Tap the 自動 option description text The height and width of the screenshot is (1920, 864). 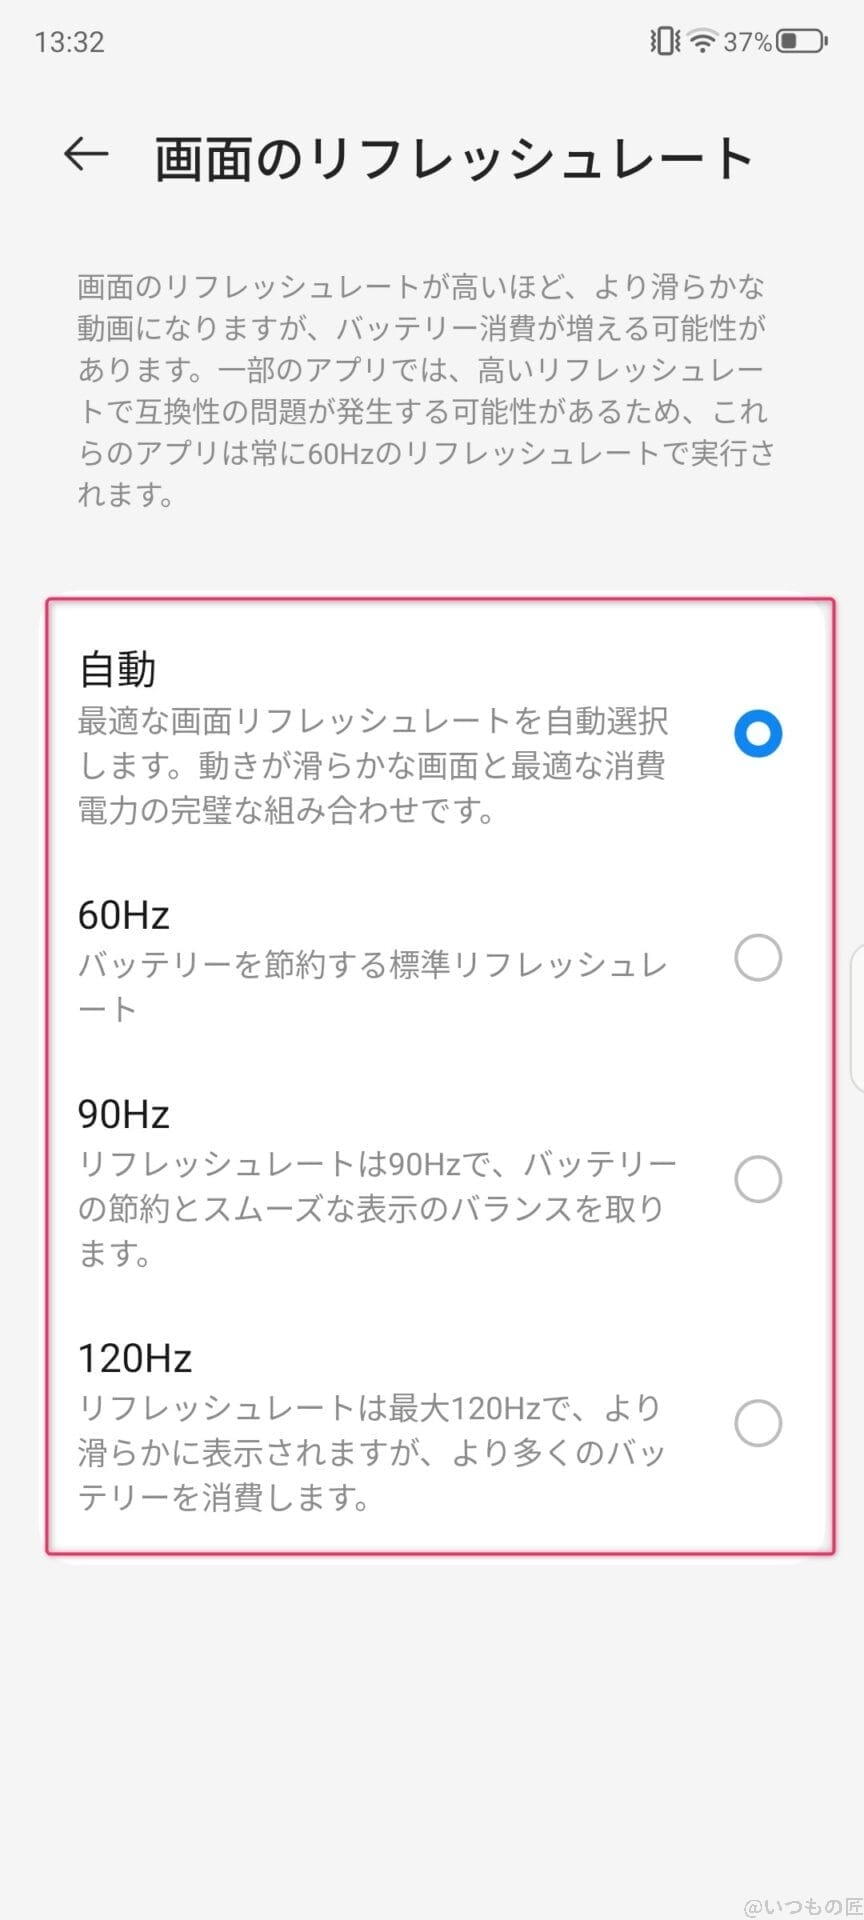pos(372,765)
